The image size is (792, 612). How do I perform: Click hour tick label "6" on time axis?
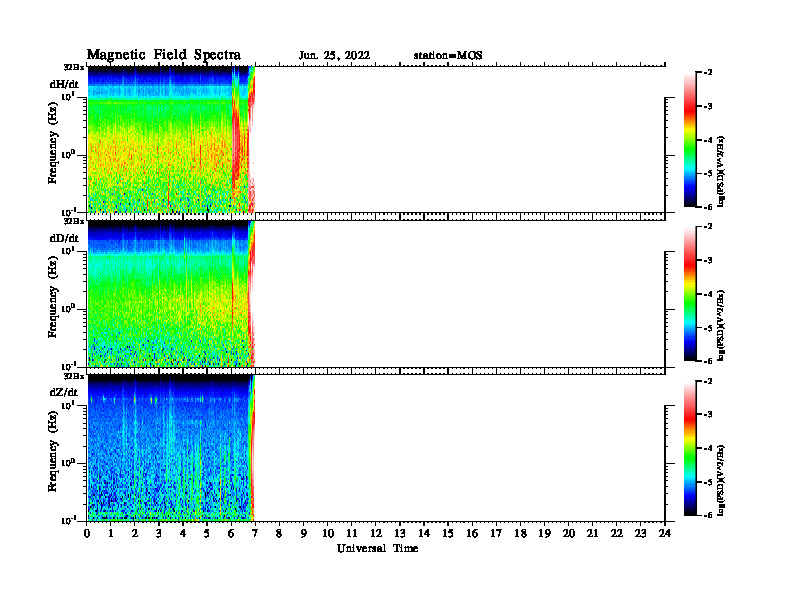231,533
